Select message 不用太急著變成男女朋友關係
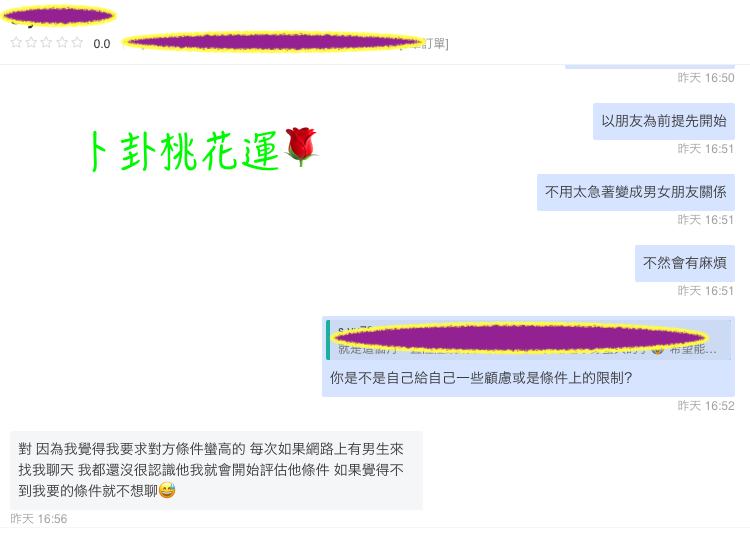750x538 pixels. point(636,192)
